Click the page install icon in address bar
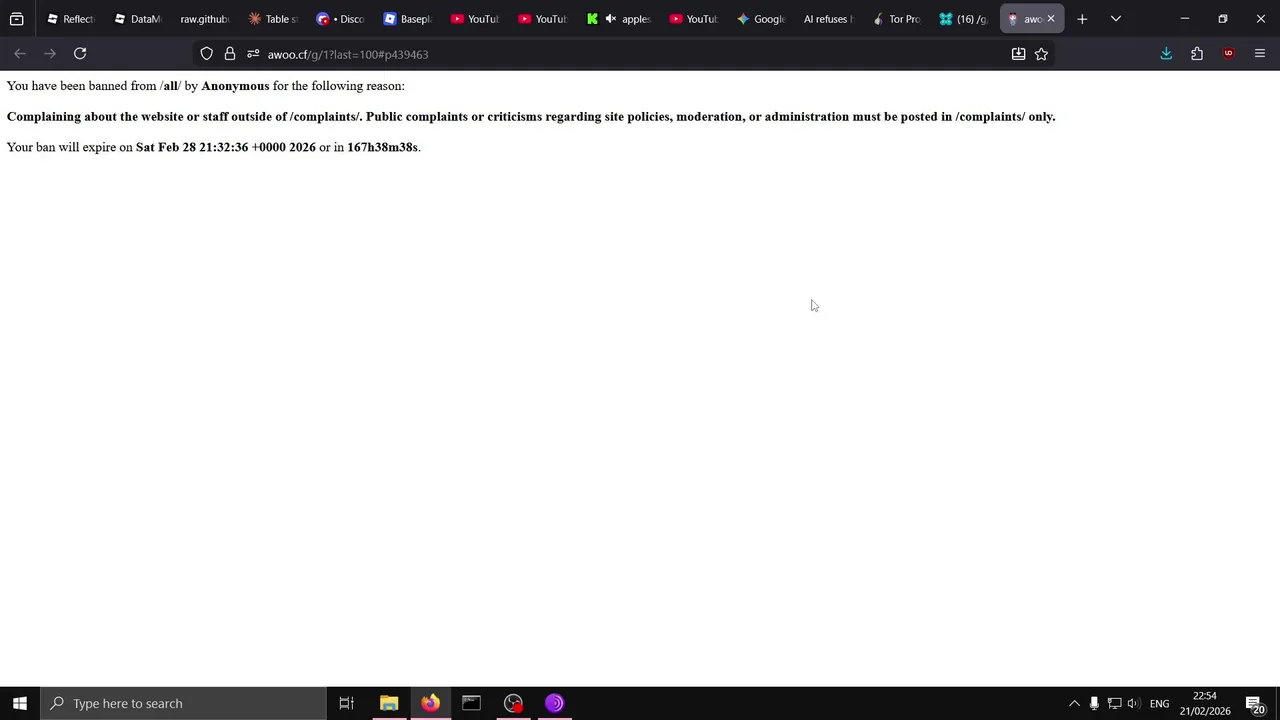1280x720 pixels. point(1018,54)
